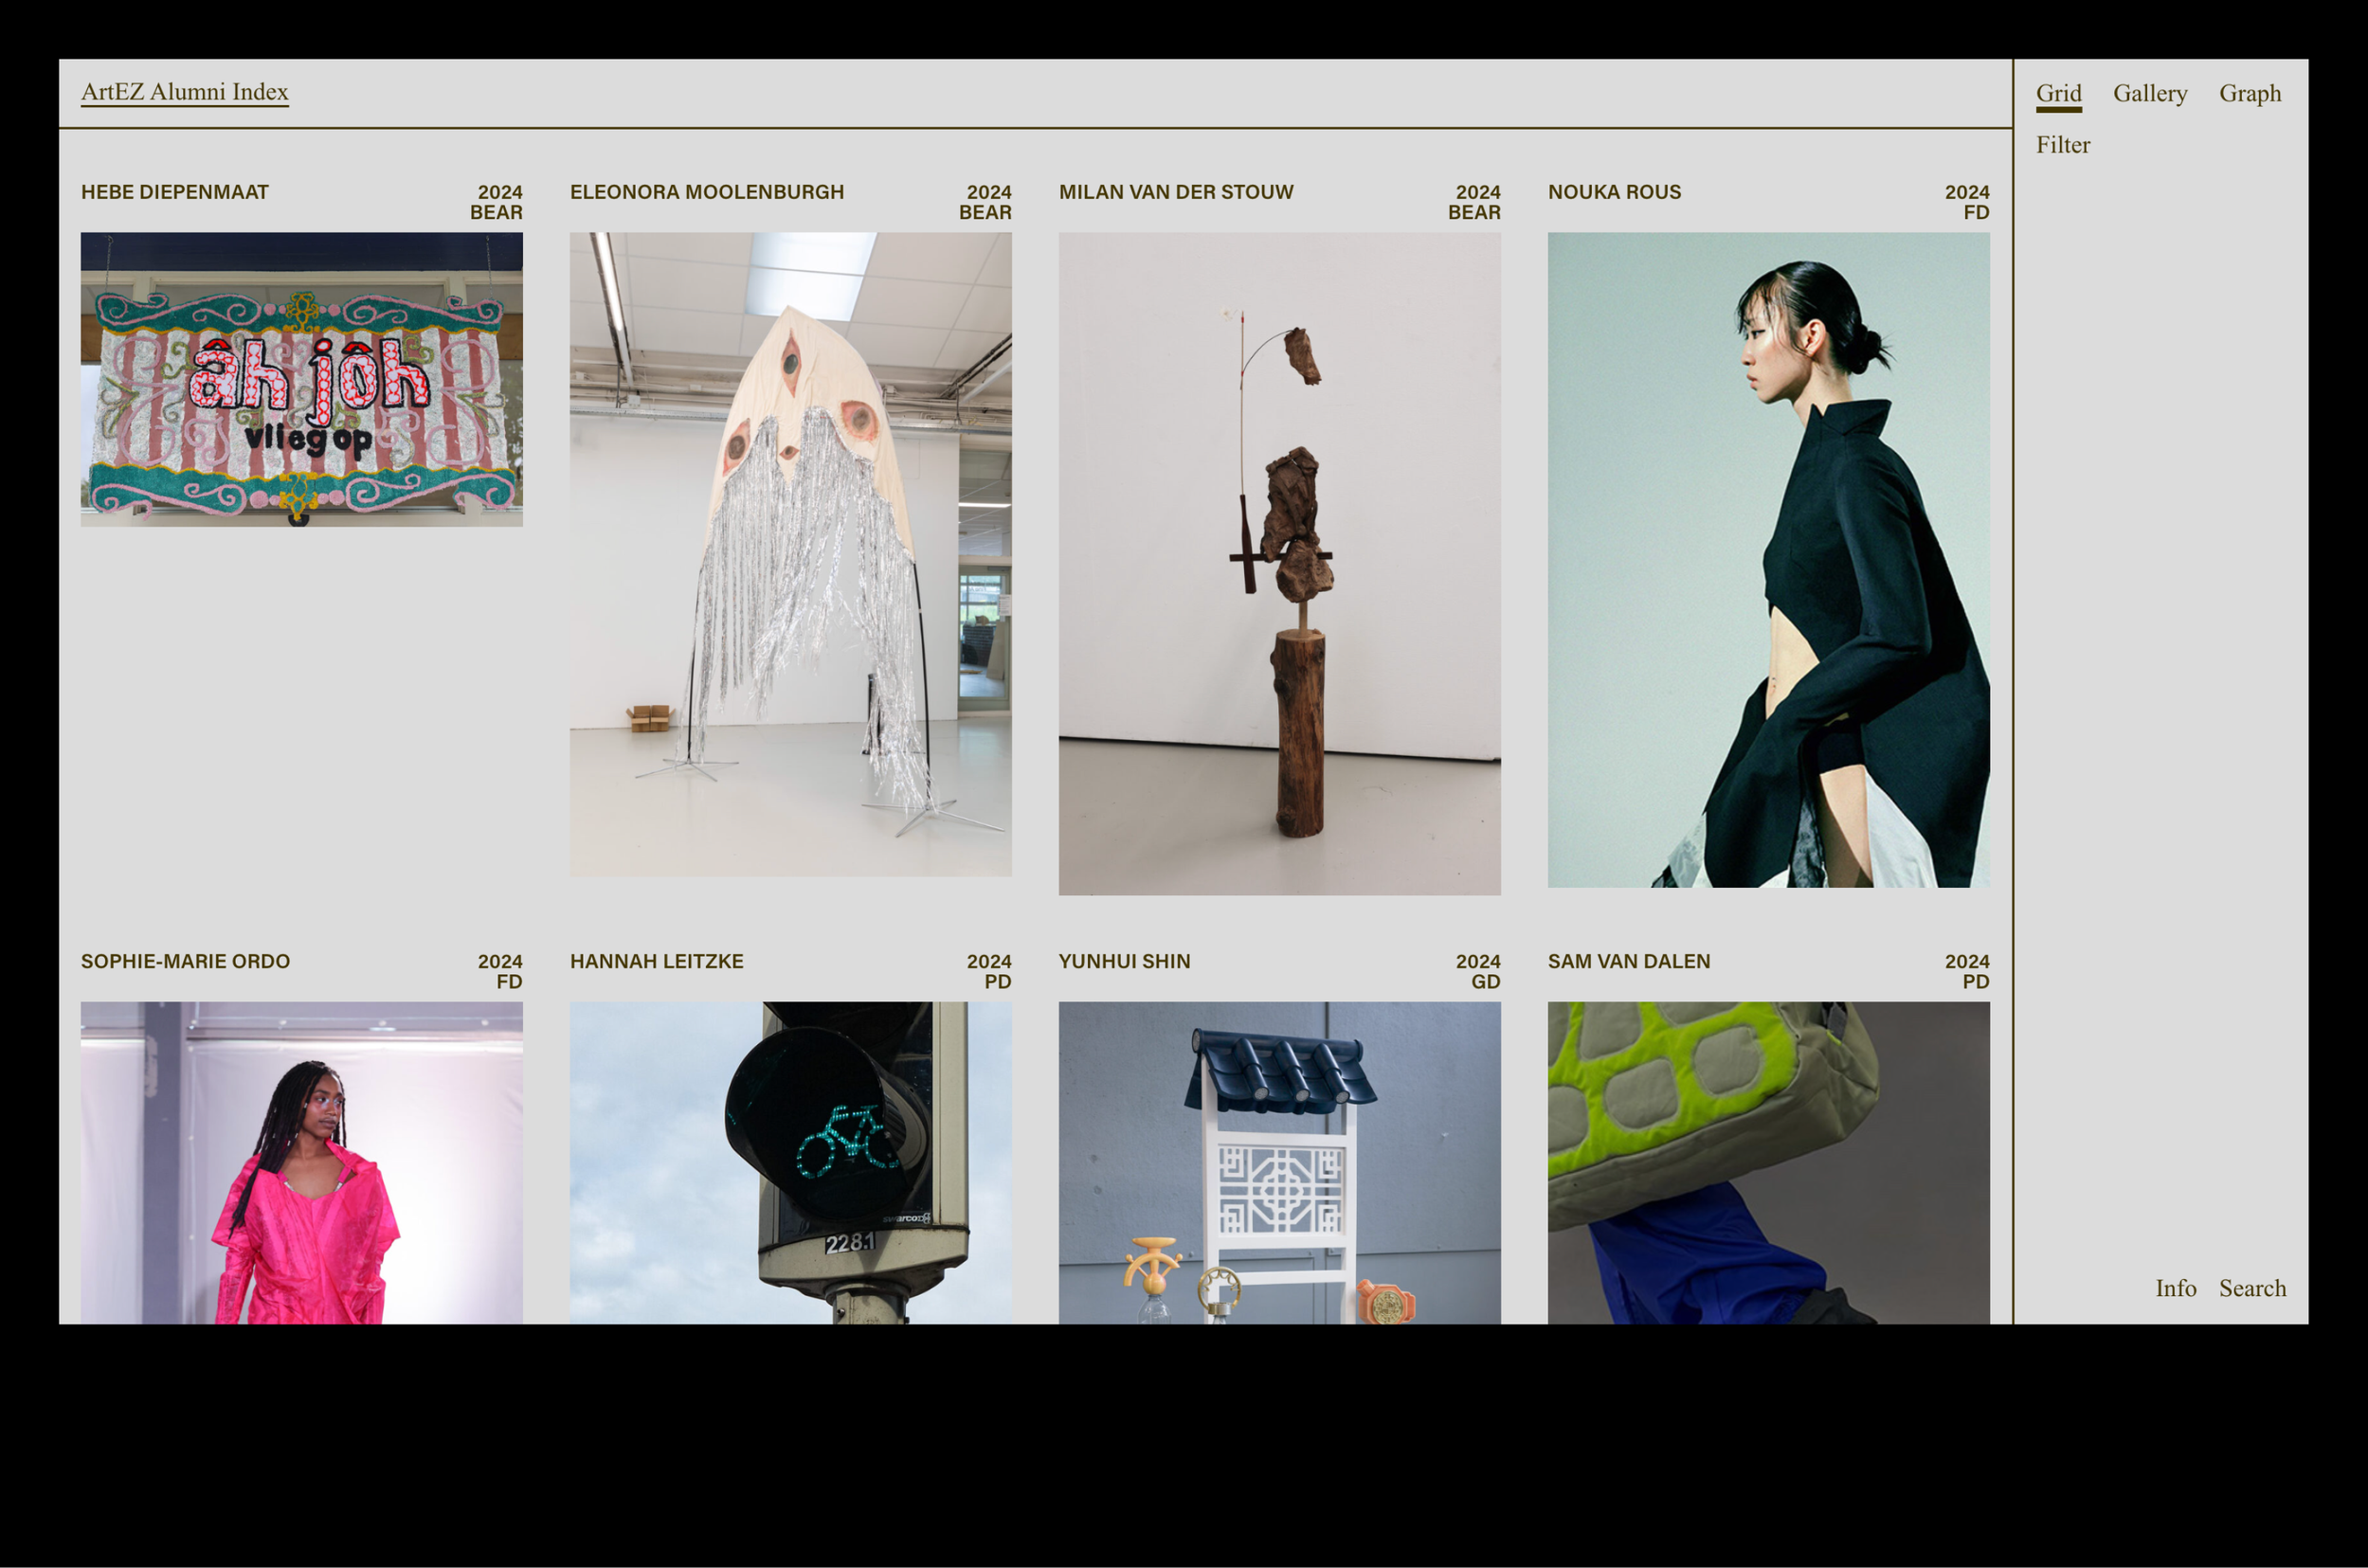Select '2024 PD' label beside Sam van Dalen
2368x1568 pixels.
pos(1967,971)
